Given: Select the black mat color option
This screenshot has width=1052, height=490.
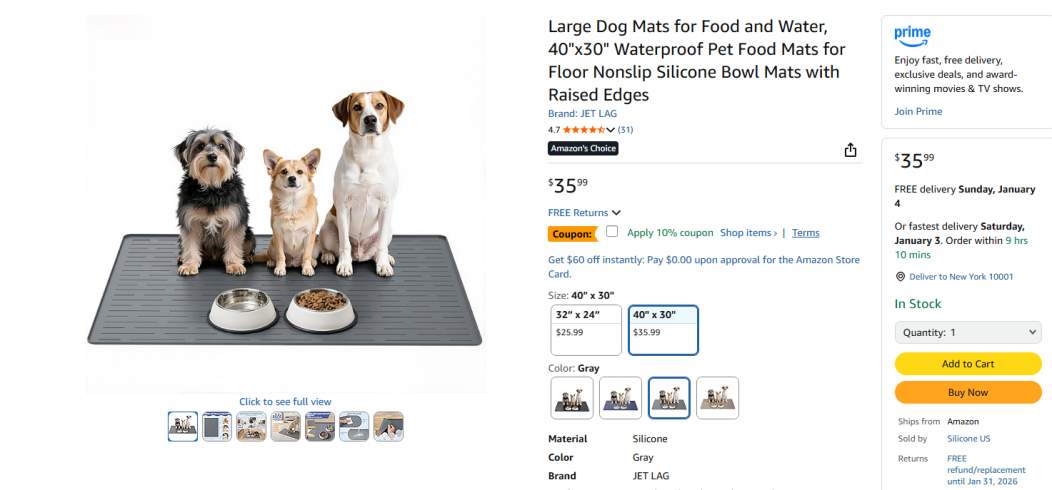Looking at the screenshot, I should tap(572, 397).
